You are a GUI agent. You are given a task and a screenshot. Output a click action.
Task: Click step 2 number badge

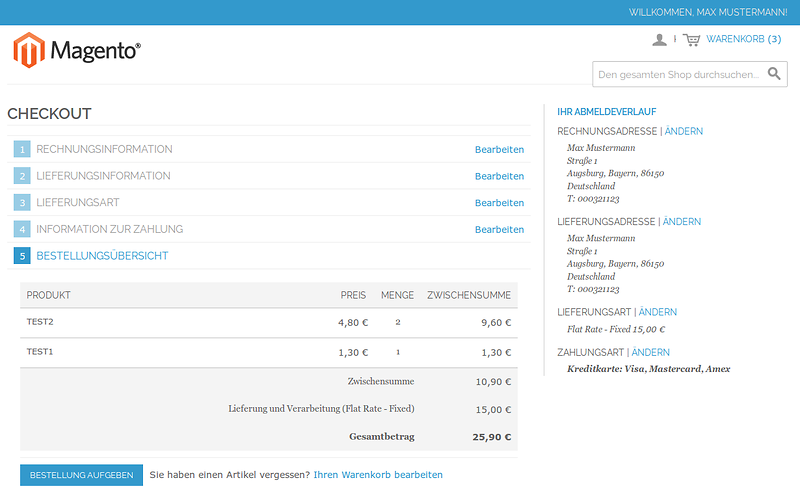(x=22, y=176)
